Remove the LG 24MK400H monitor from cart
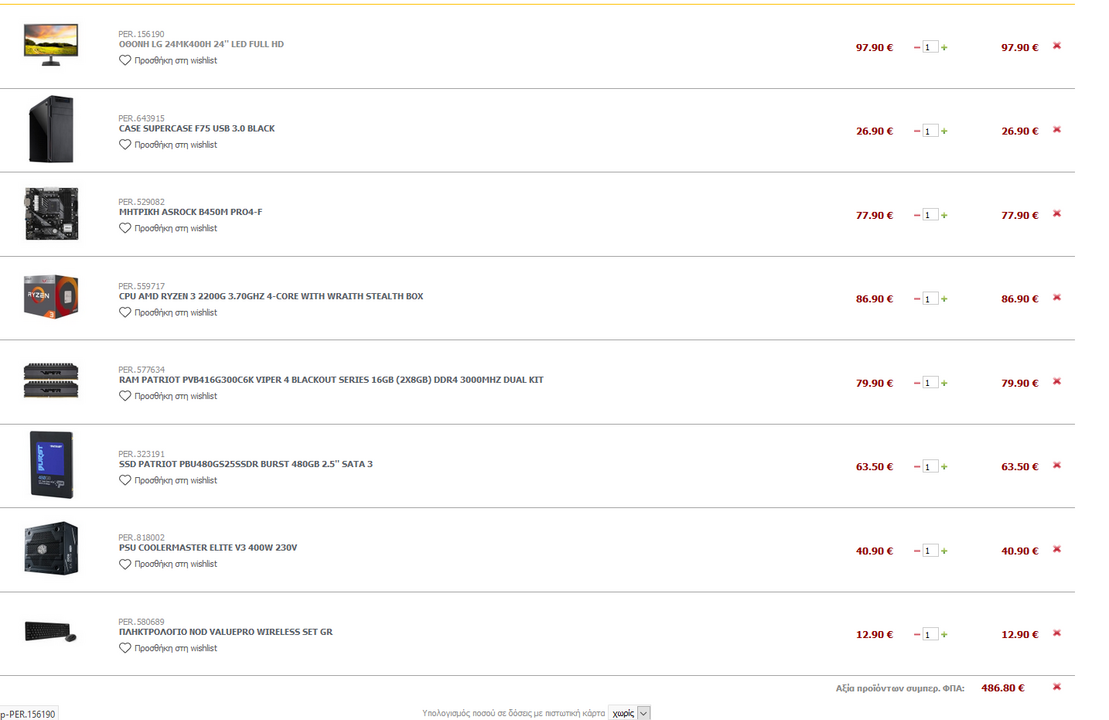The image size is (1109, 720). pos(1057,46)
